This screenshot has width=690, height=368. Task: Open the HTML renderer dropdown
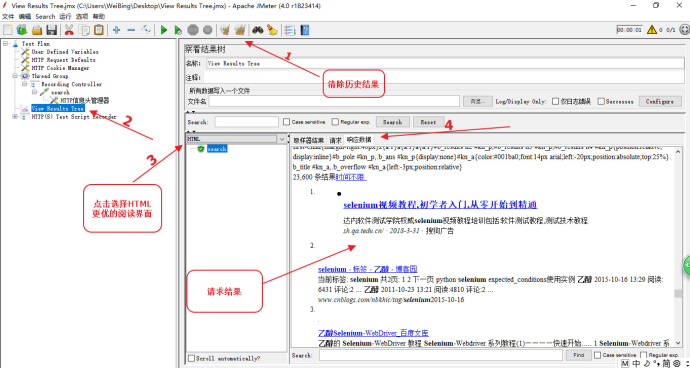pos(282,139)
